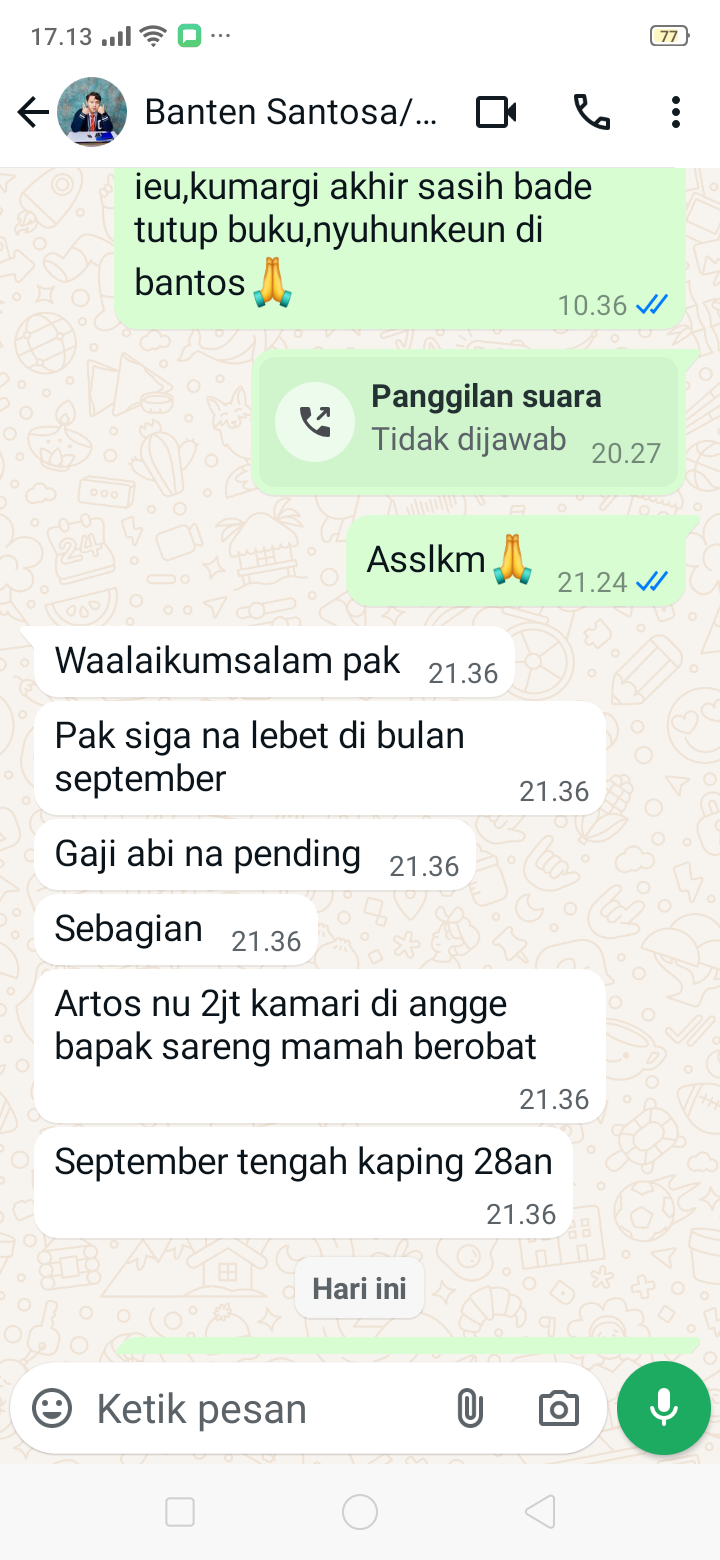Start a video call
Image resolution: width=720 pixels, height=1560 pixels.
pyautogui.click(x=496, y=113)
